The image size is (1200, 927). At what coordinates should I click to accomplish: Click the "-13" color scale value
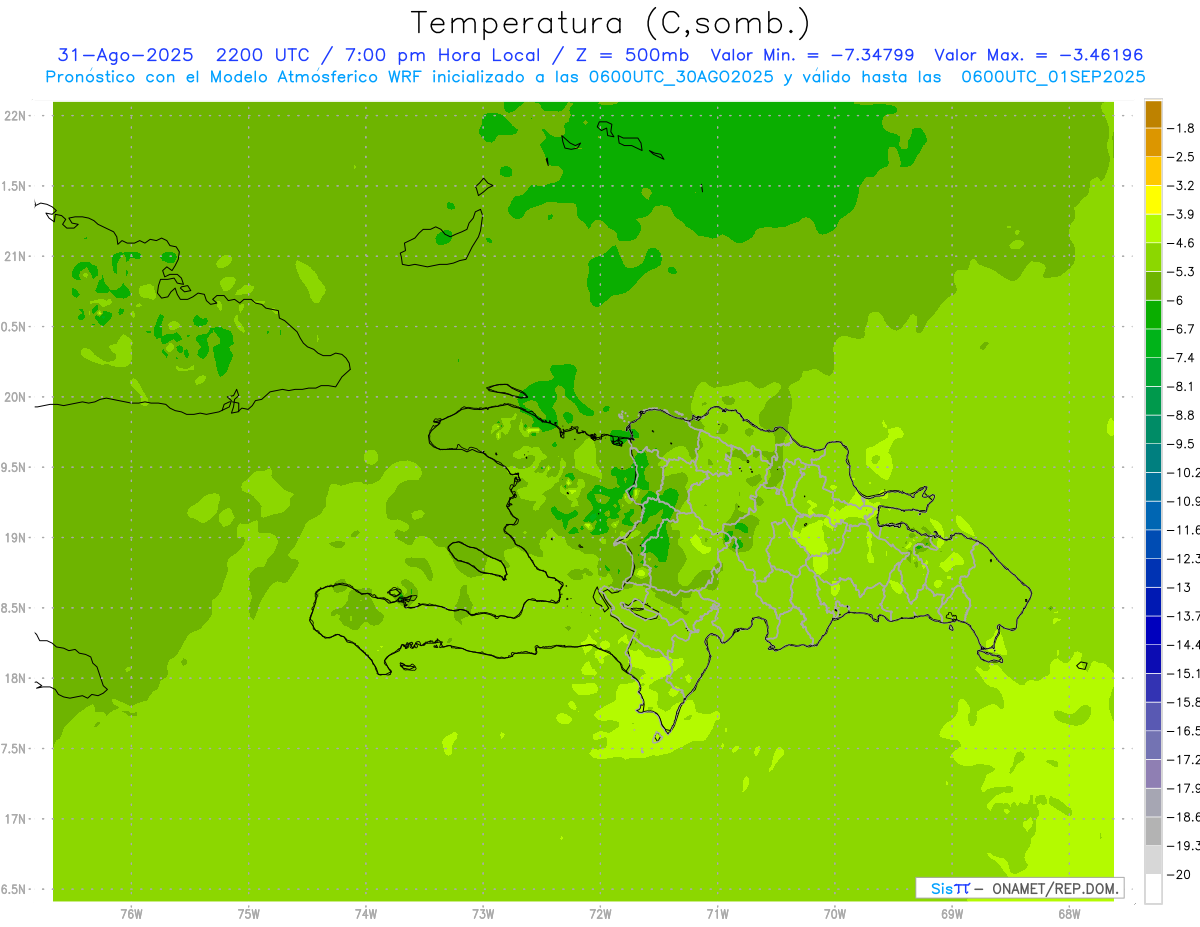[x=1180, y=587]
